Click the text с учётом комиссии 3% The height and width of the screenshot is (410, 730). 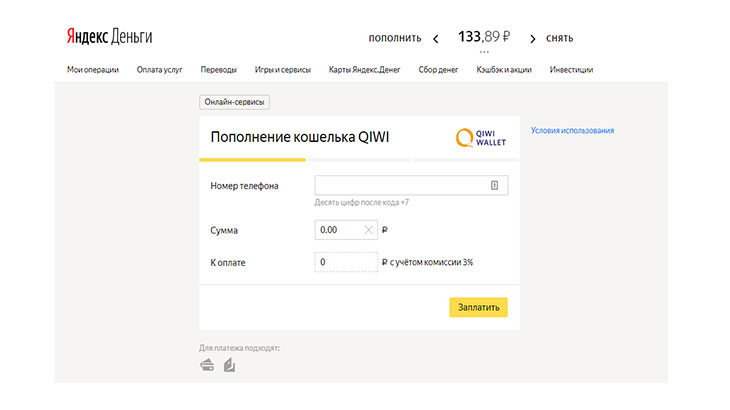[432, 262]
